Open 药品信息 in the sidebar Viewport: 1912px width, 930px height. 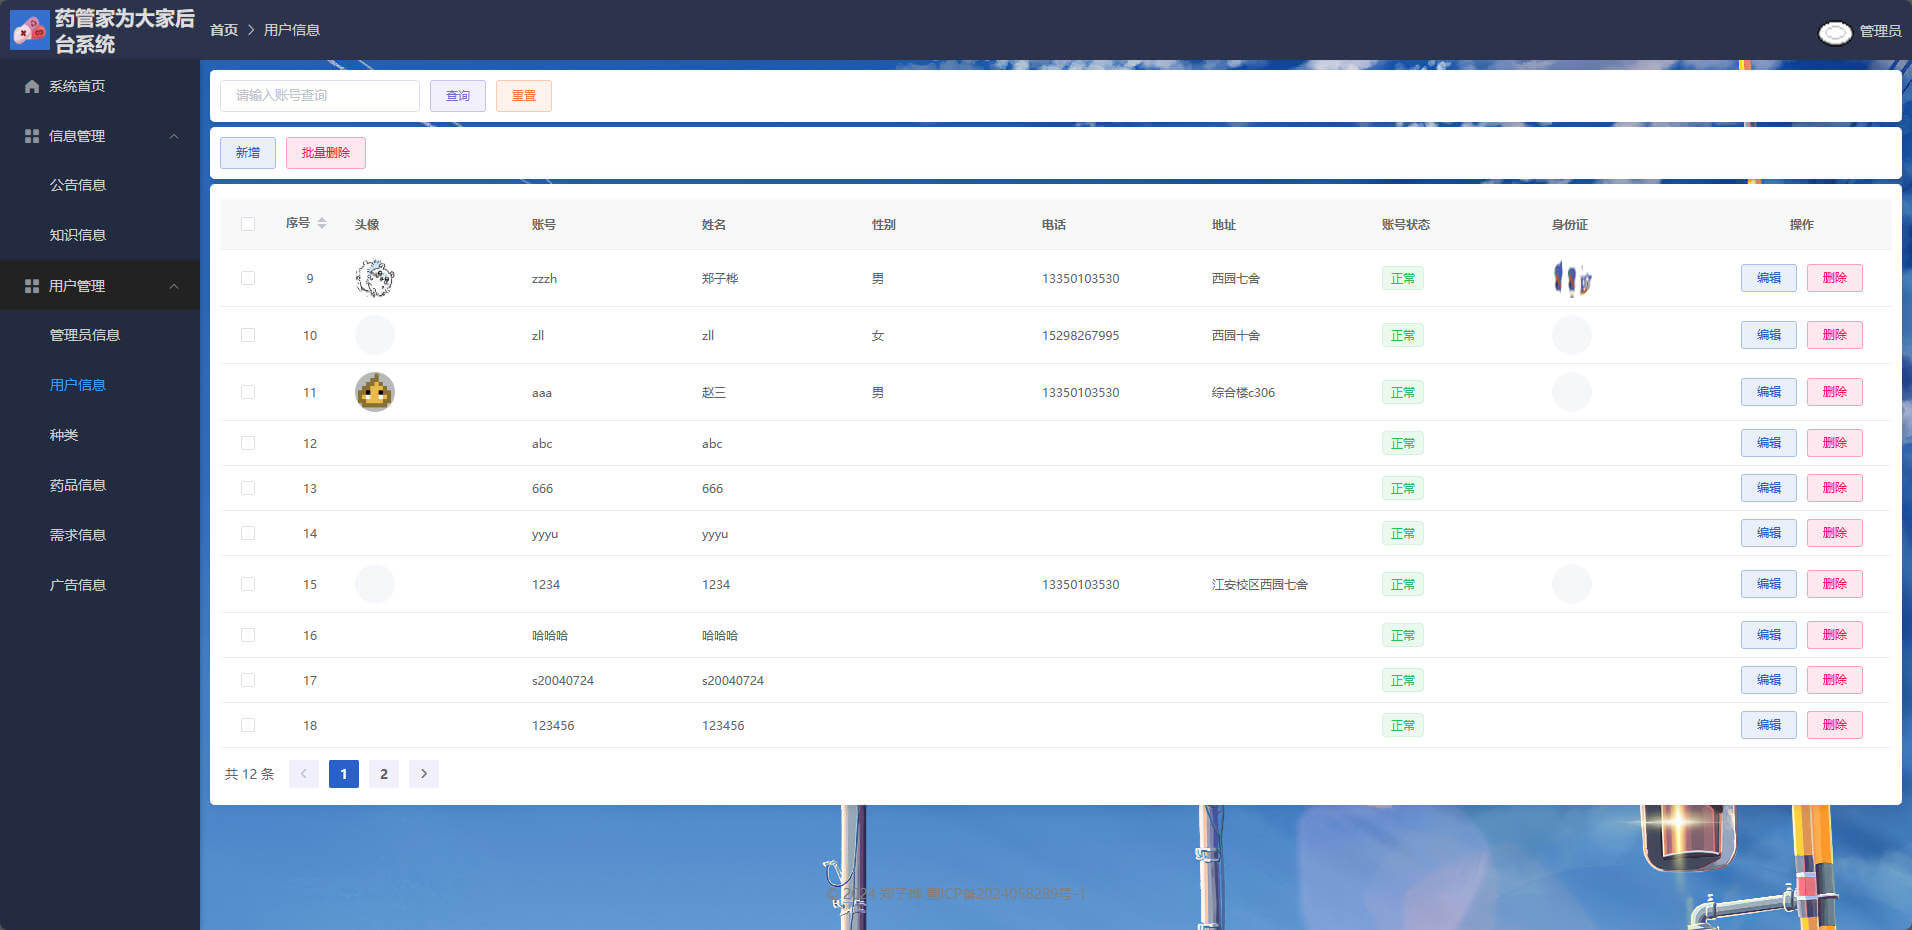(78, 485)
